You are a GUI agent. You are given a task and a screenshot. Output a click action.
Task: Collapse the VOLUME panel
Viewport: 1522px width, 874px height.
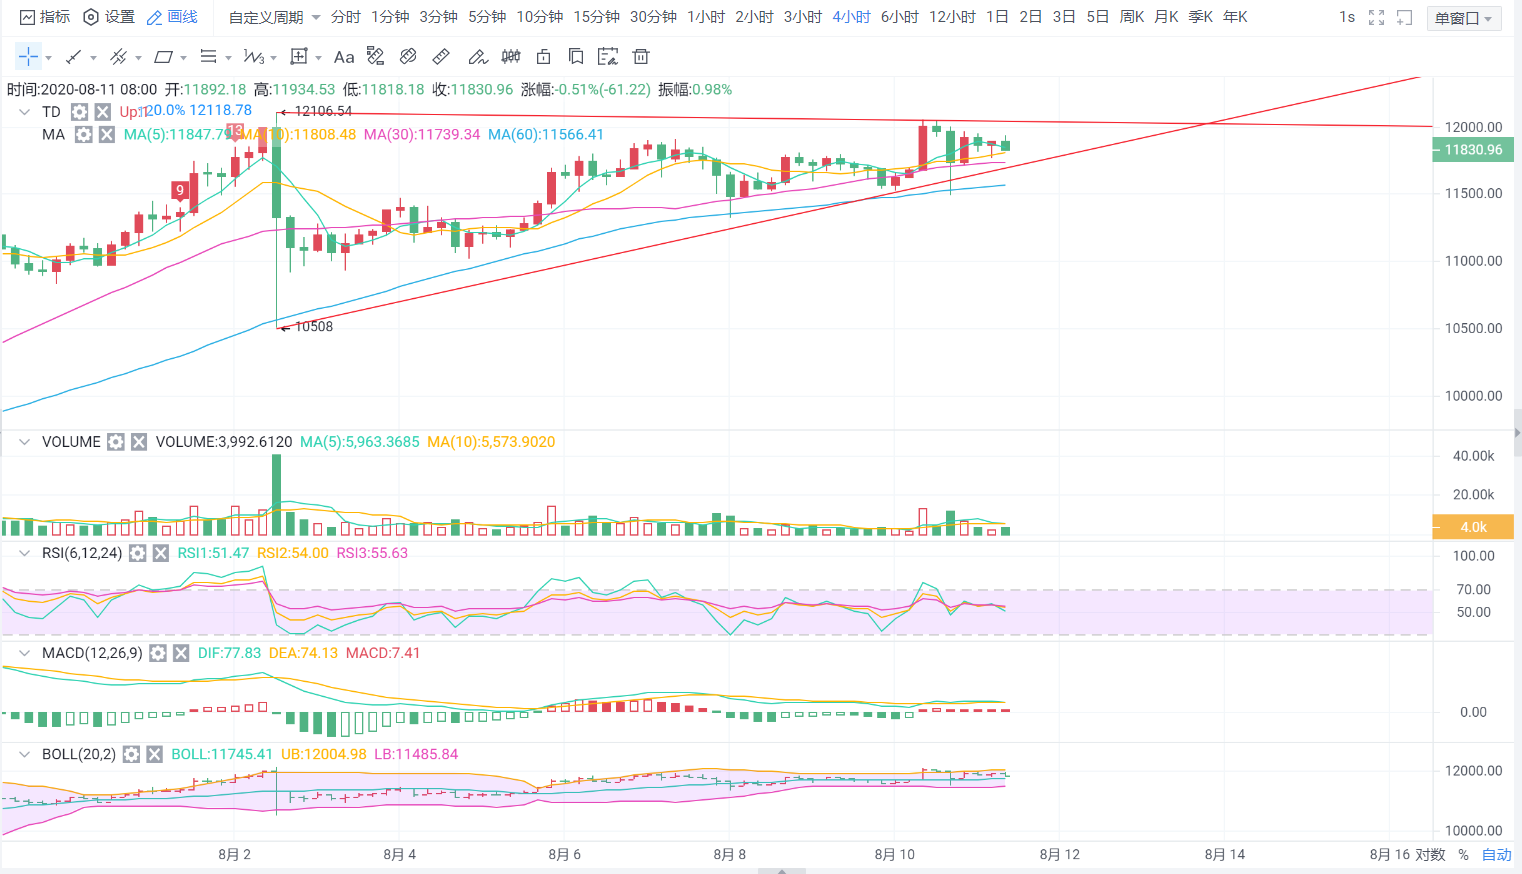[x=24, y=442]
